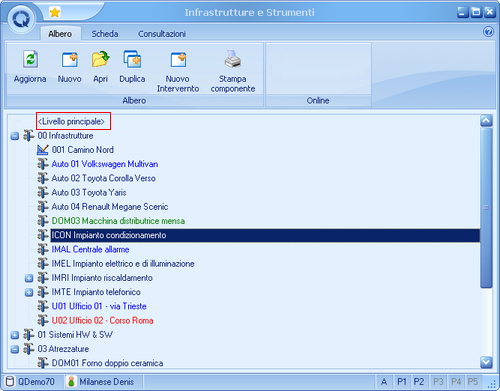
Task: Click the vertical scrollbar thumb
Action: click(x=486, y=207)
